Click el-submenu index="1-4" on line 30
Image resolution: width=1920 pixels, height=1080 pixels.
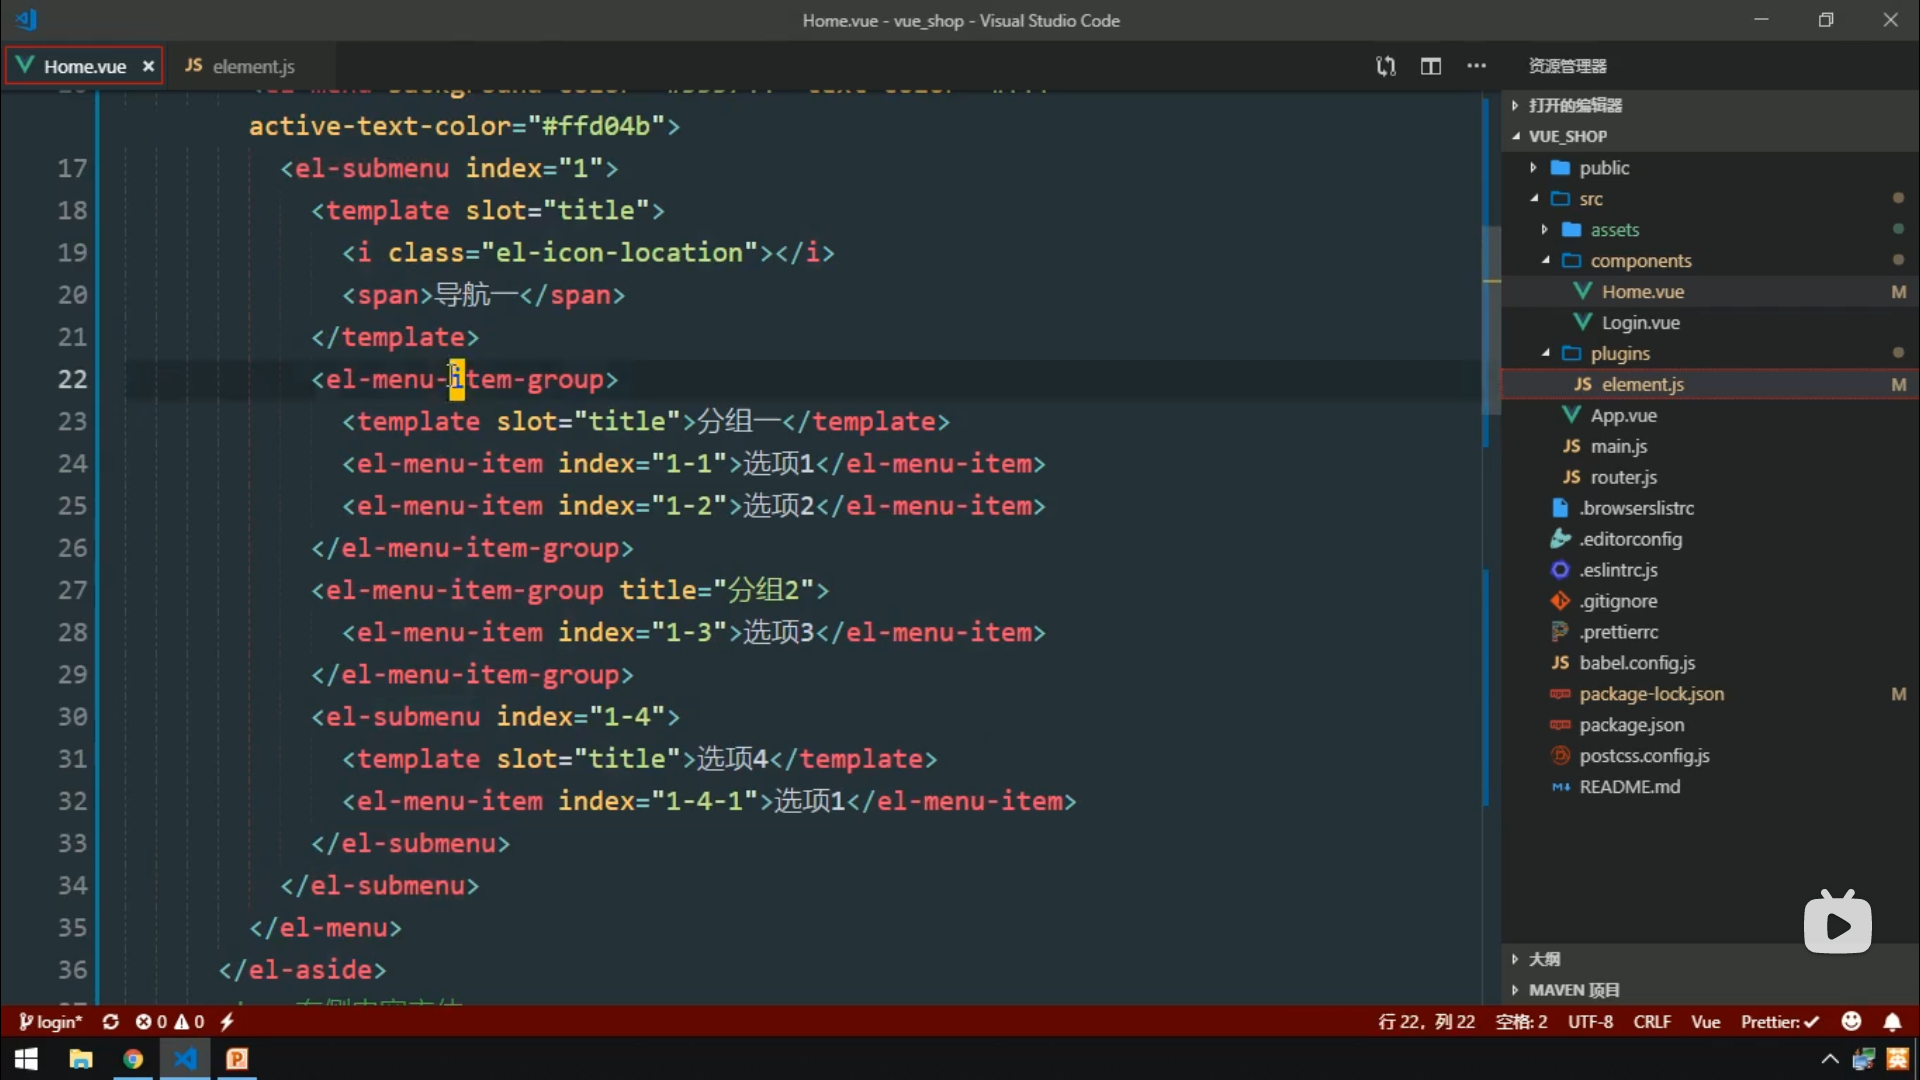[495, 717]
